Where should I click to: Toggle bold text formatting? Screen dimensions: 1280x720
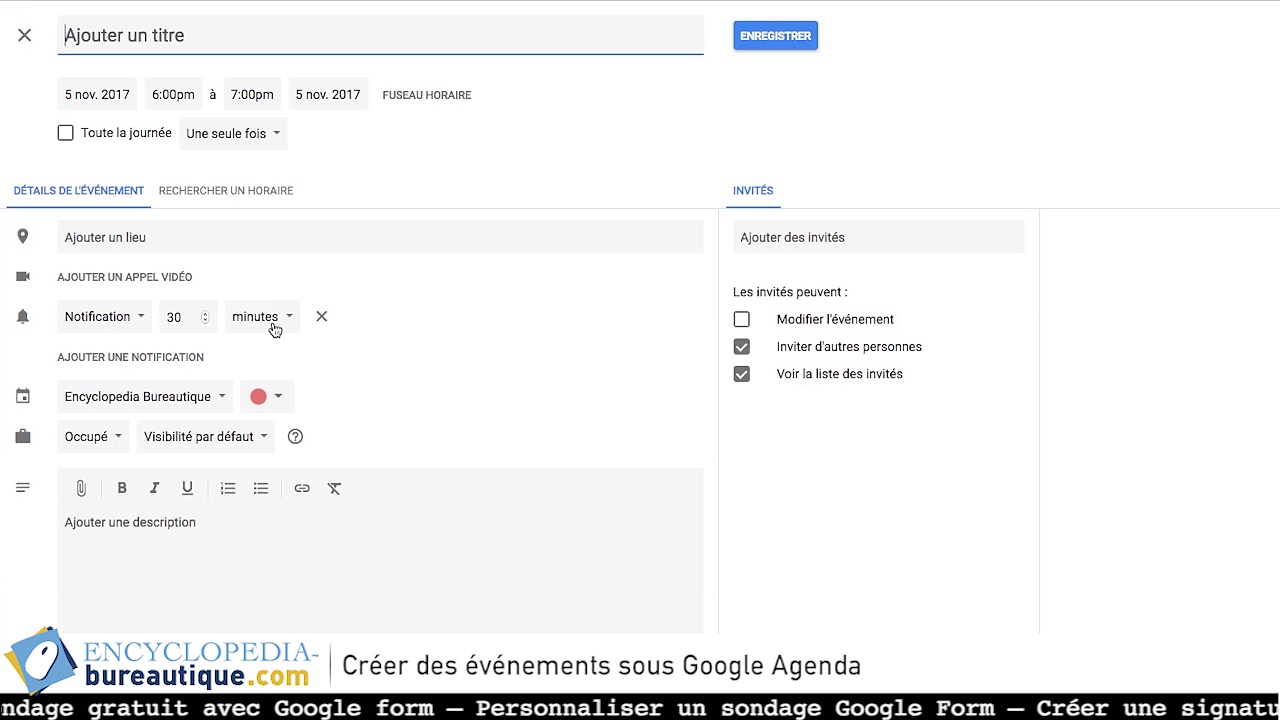pos(122,488)
